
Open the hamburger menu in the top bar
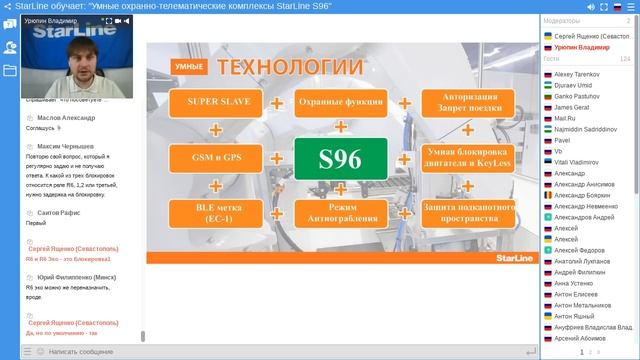[631, 7]
